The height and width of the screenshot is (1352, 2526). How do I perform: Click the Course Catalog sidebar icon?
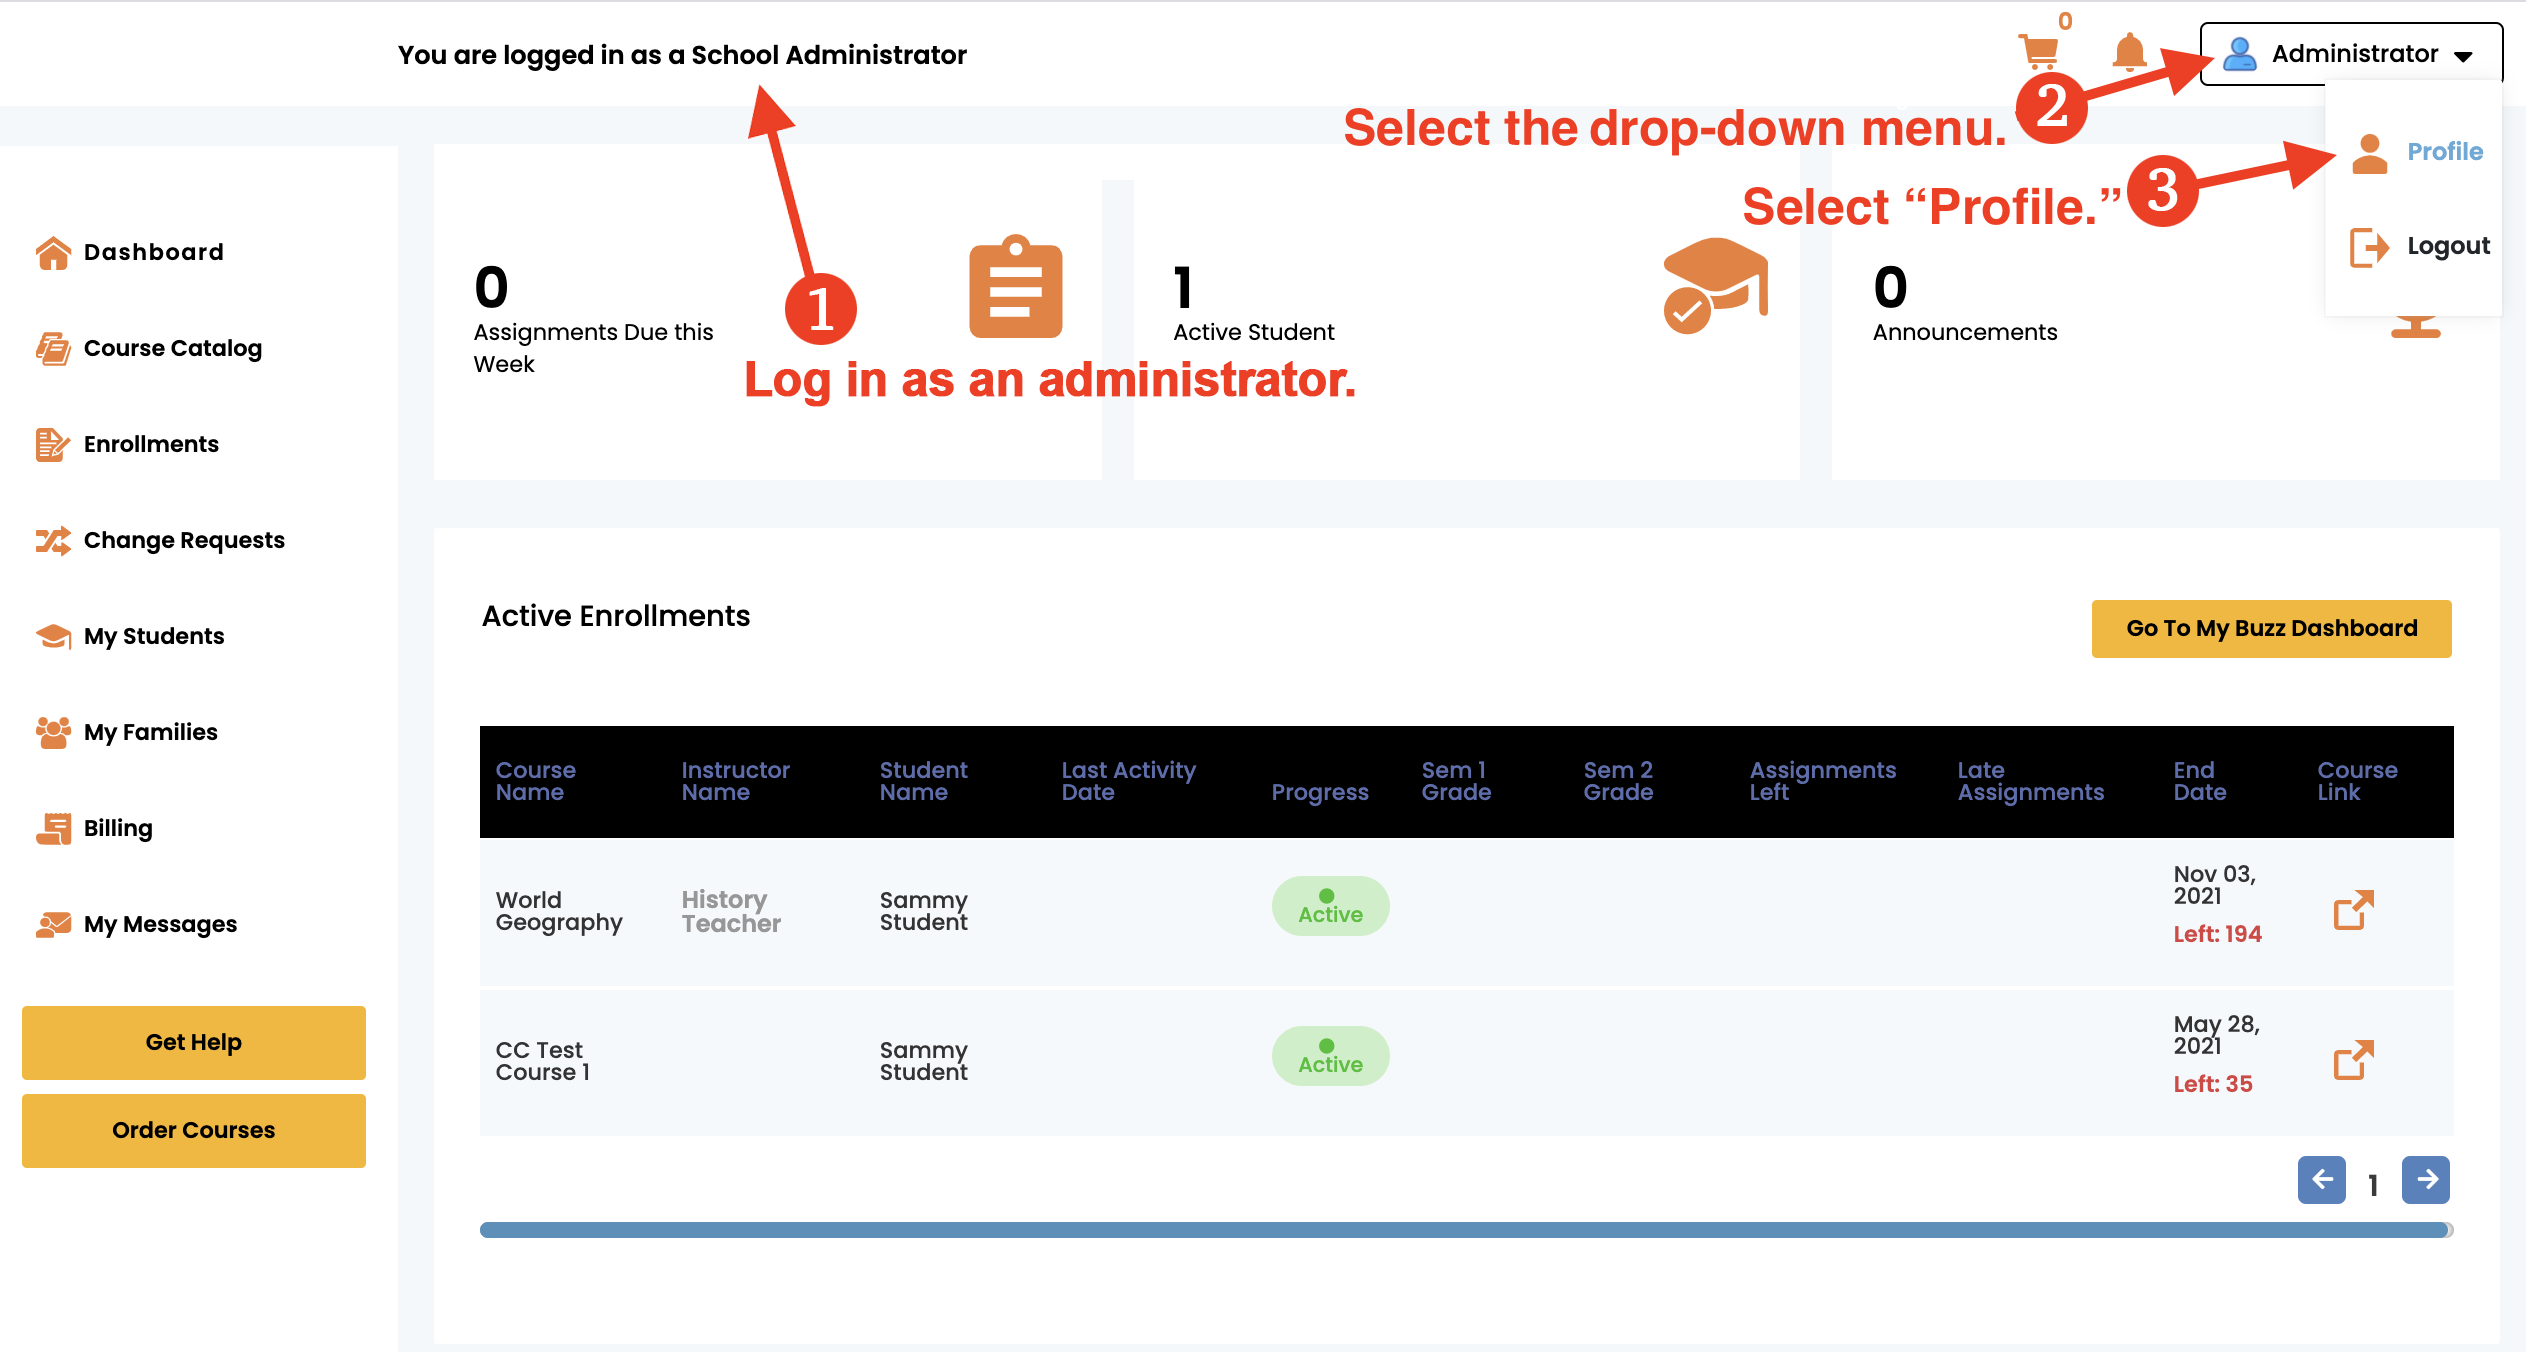53,349
